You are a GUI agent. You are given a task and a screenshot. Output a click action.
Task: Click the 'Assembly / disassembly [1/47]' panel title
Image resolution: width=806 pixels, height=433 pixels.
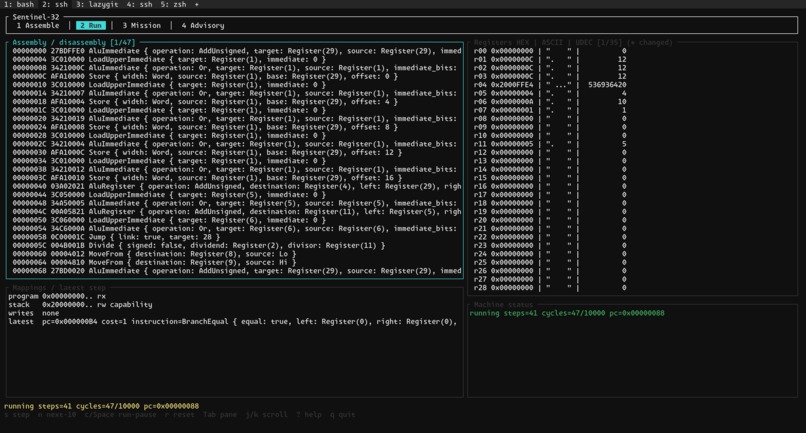tap(74, 42)
